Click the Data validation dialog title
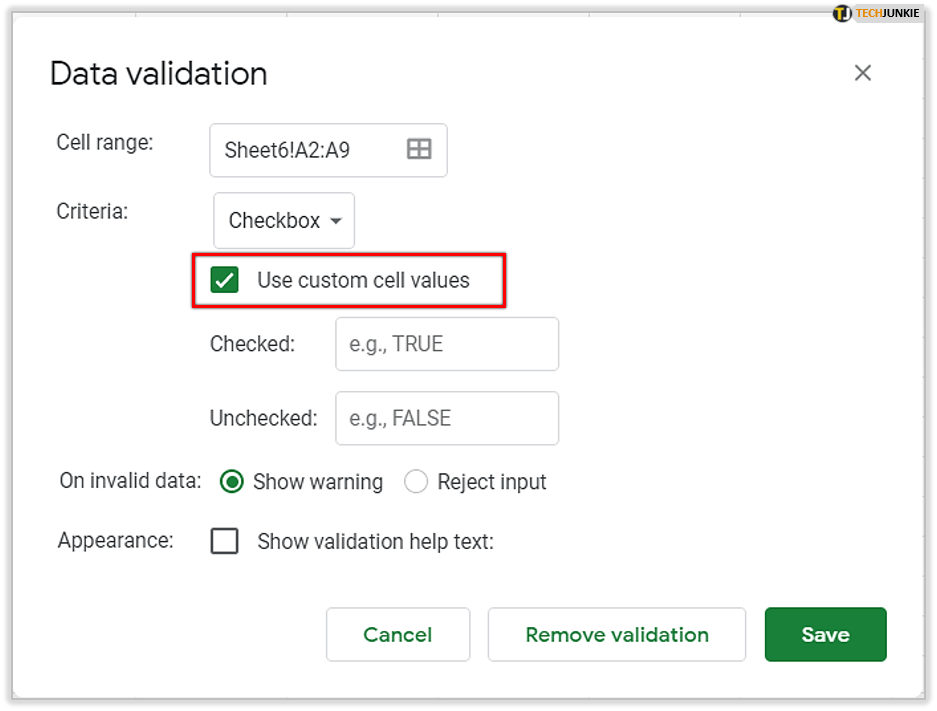Viewport: 937px width, 711px height. click(159, 74)
